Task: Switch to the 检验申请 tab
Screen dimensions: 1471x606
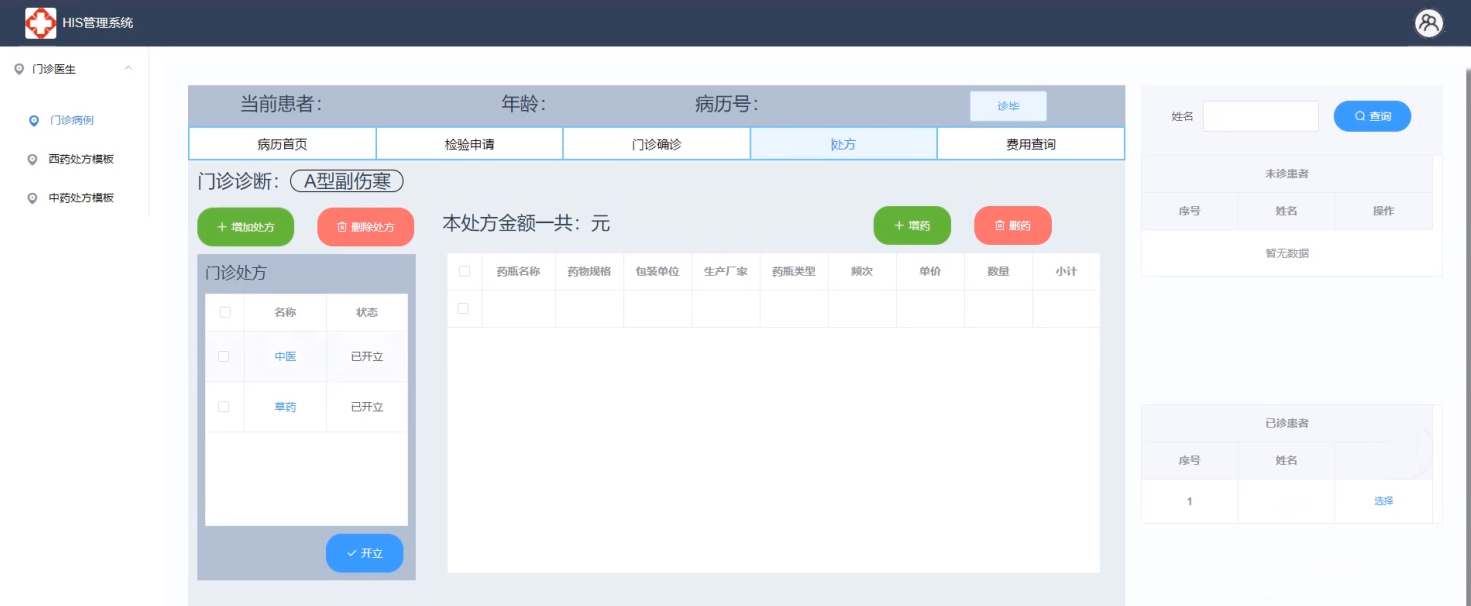Action: coord(469,144)
